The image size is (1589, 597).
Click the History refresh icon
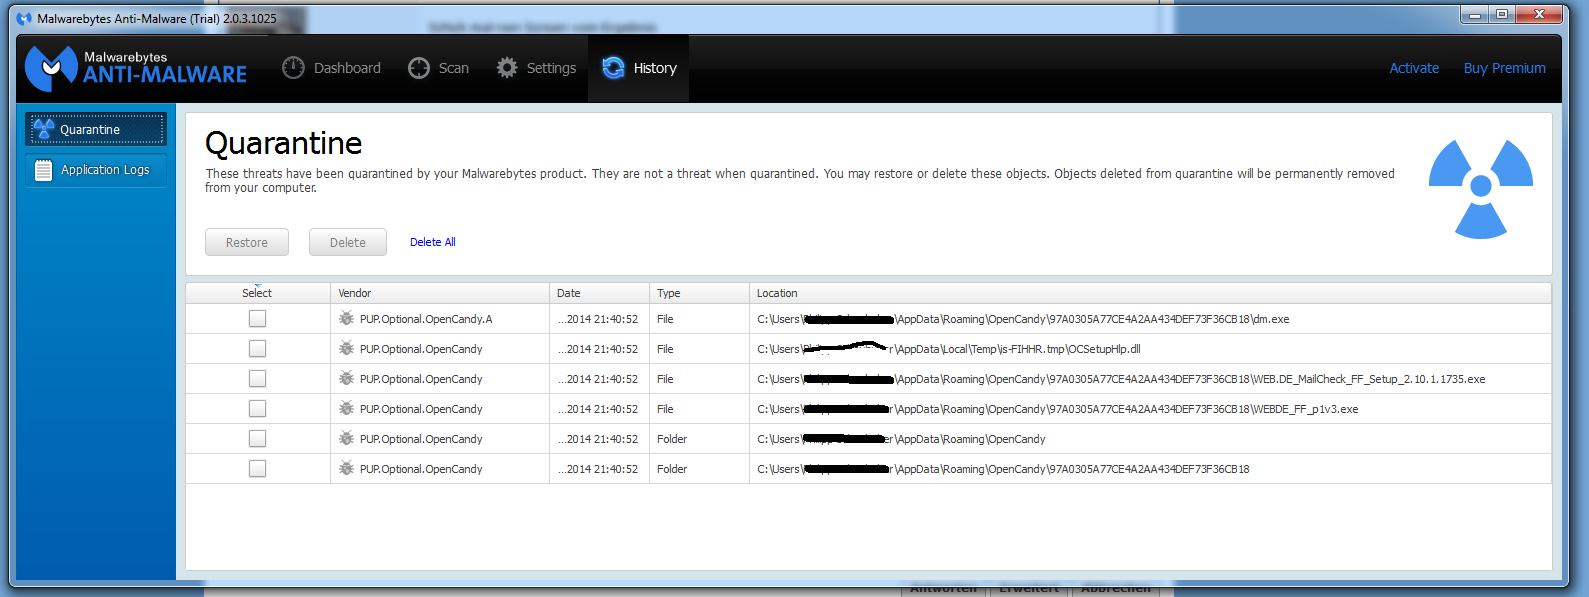(613, 67)
